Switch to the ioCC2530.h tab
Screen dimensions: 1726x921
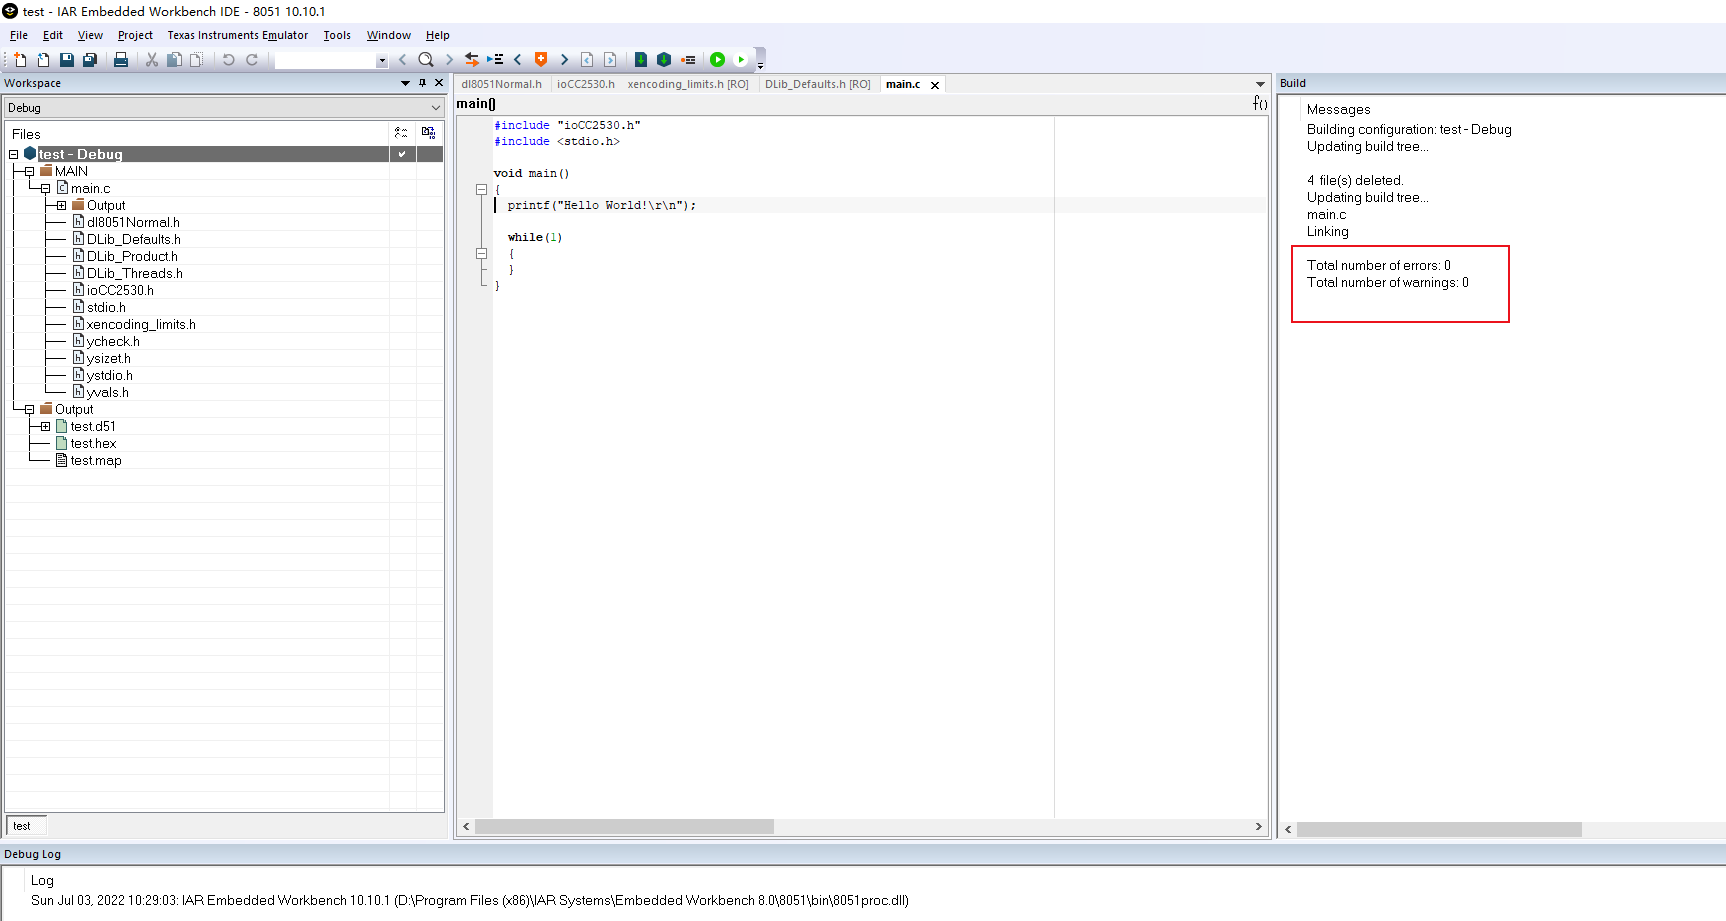click(x=586, y=84)
